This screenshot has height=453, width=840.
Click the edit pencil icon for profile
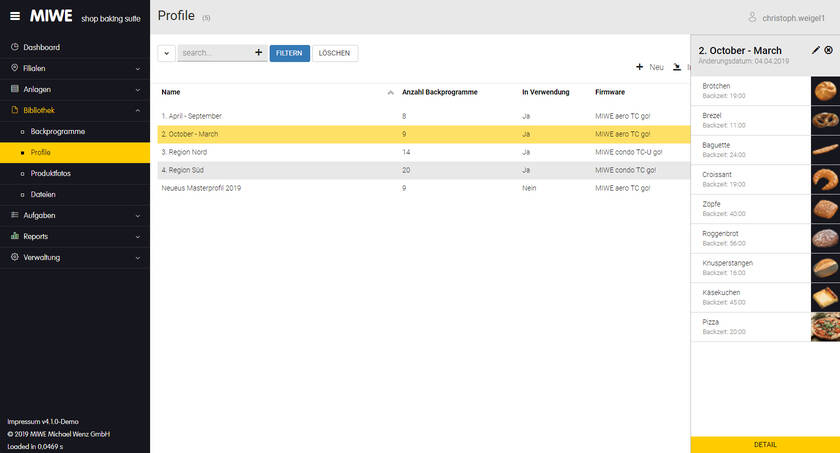click(816, 50)
